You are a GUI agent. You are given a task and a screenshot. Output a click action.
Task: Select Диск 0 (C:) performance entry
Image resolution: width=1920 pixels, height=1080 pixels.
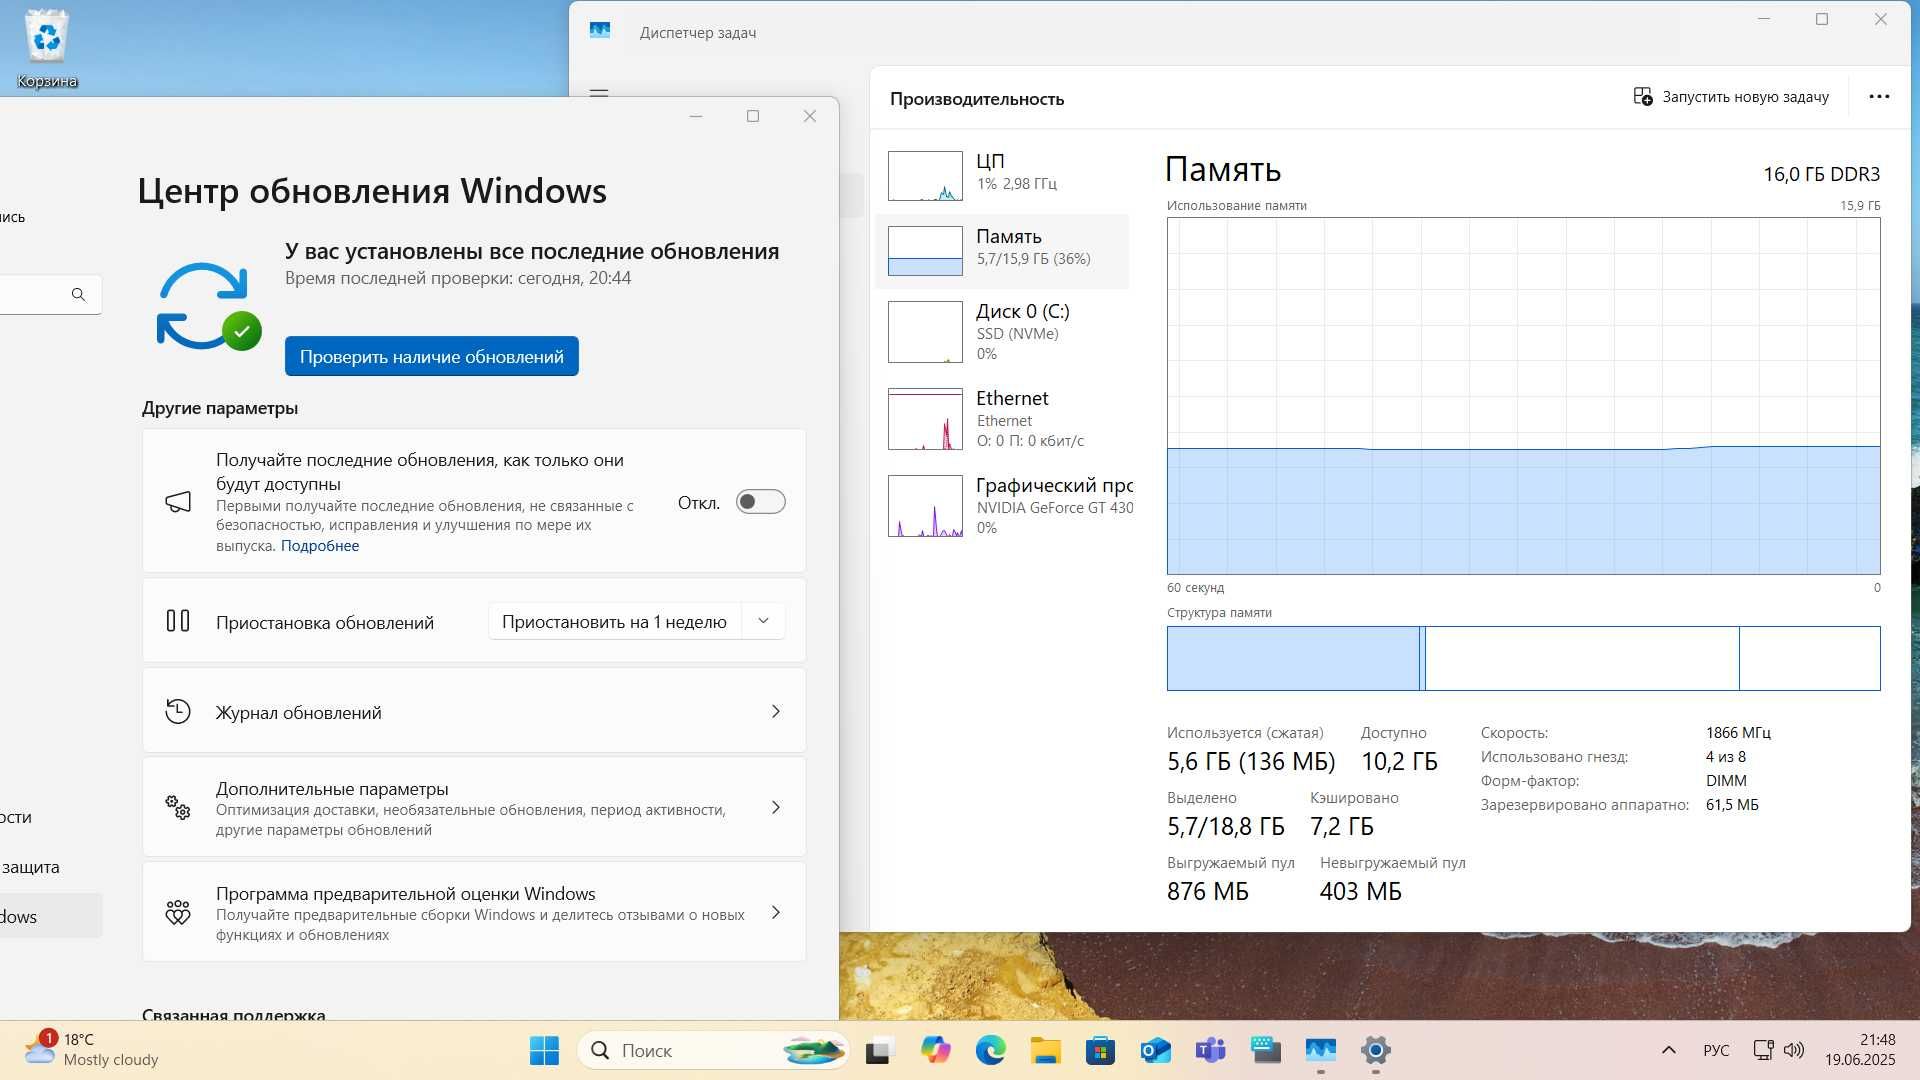1002,332
